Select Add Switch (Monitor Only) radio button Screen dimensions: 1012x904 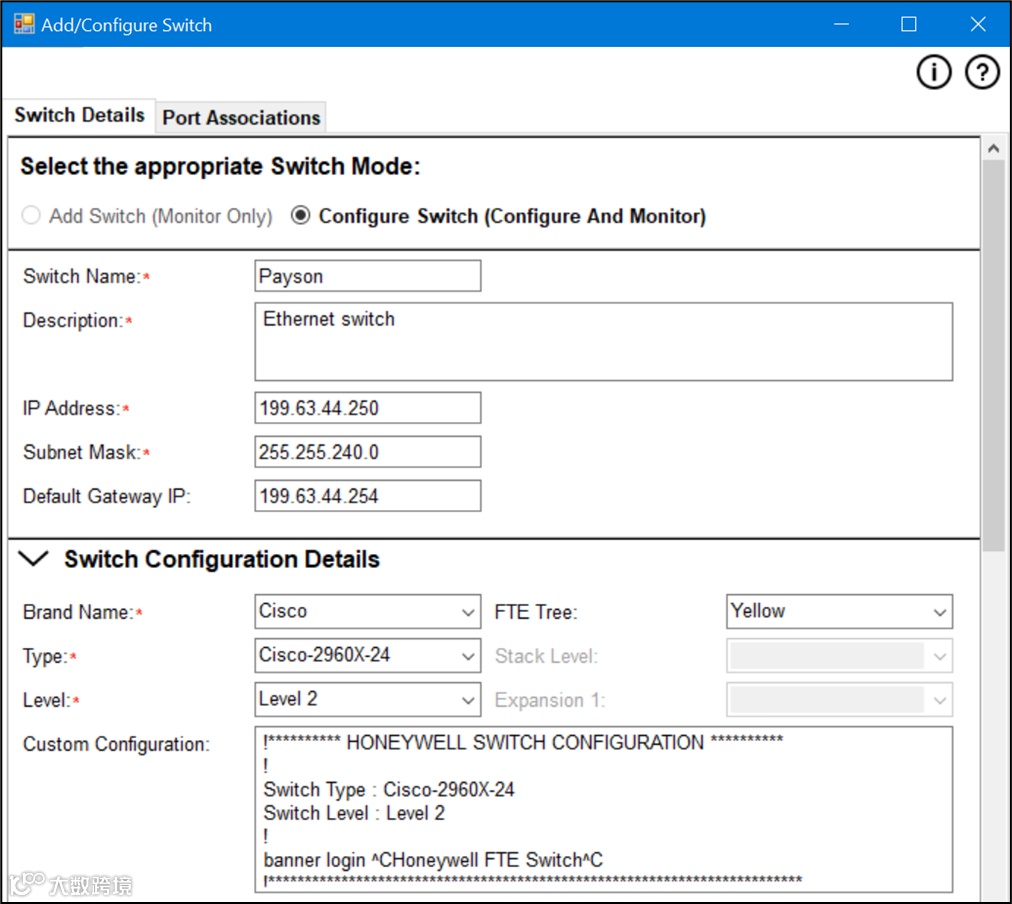tap(31, 215)
